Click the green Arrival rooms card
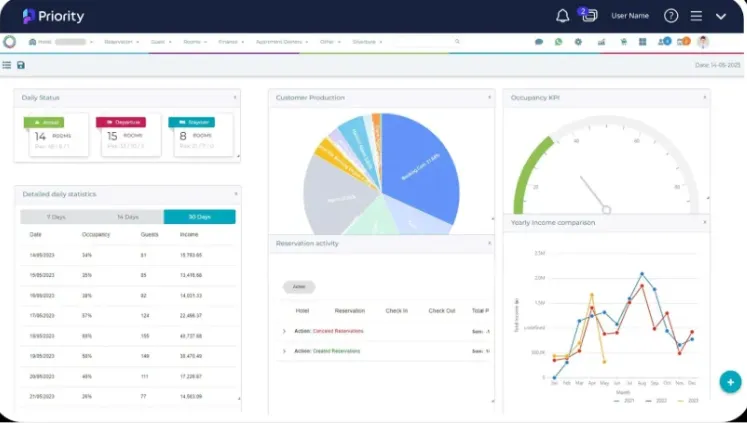This screenshot has height=423, width=747. click(x=53, y=135)
